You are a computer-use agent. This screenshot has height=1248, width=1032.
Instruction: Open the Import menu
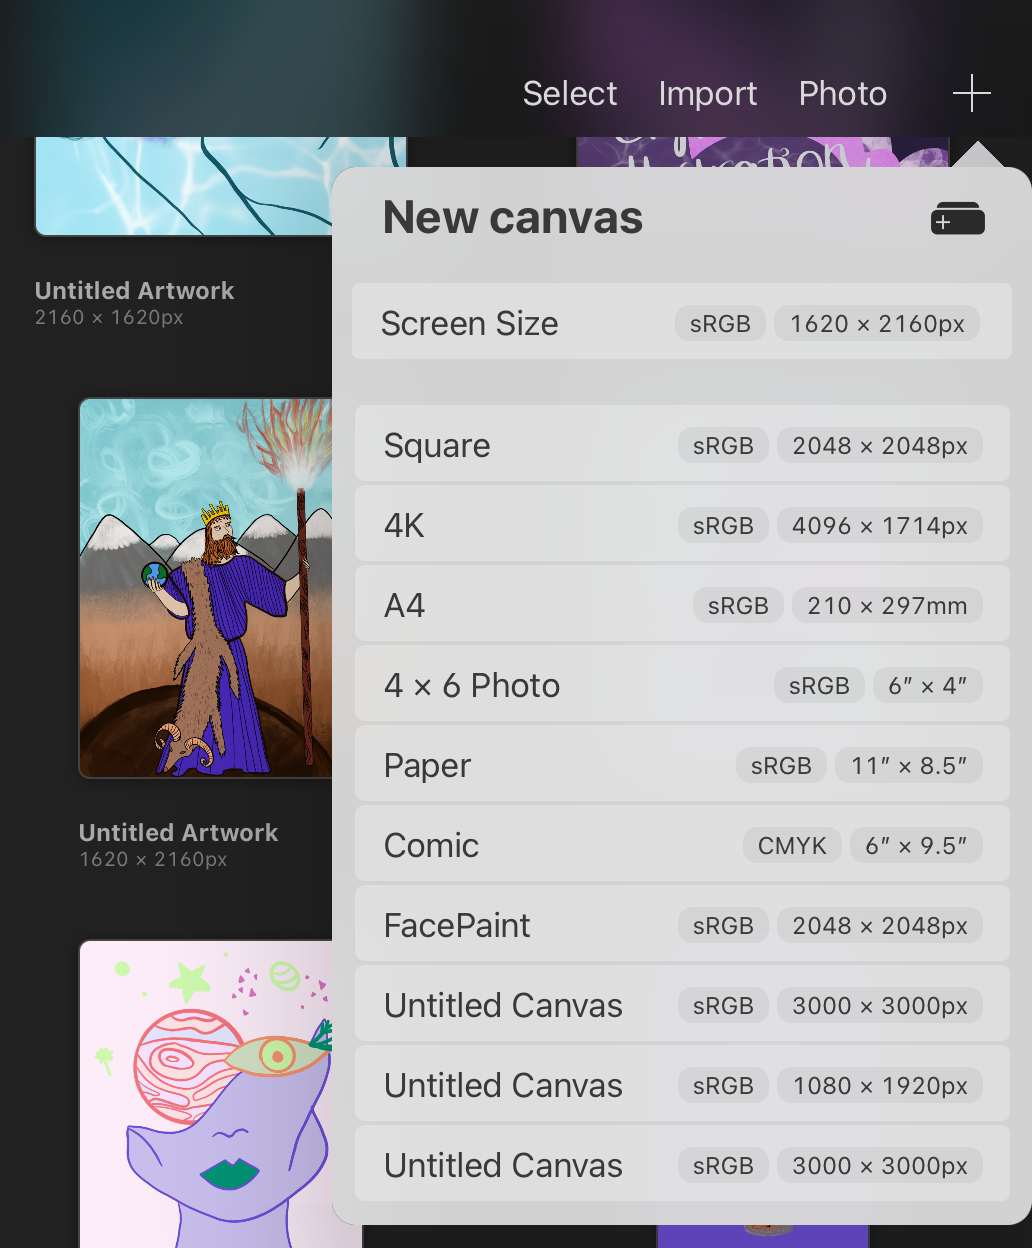tap(707, 93)
